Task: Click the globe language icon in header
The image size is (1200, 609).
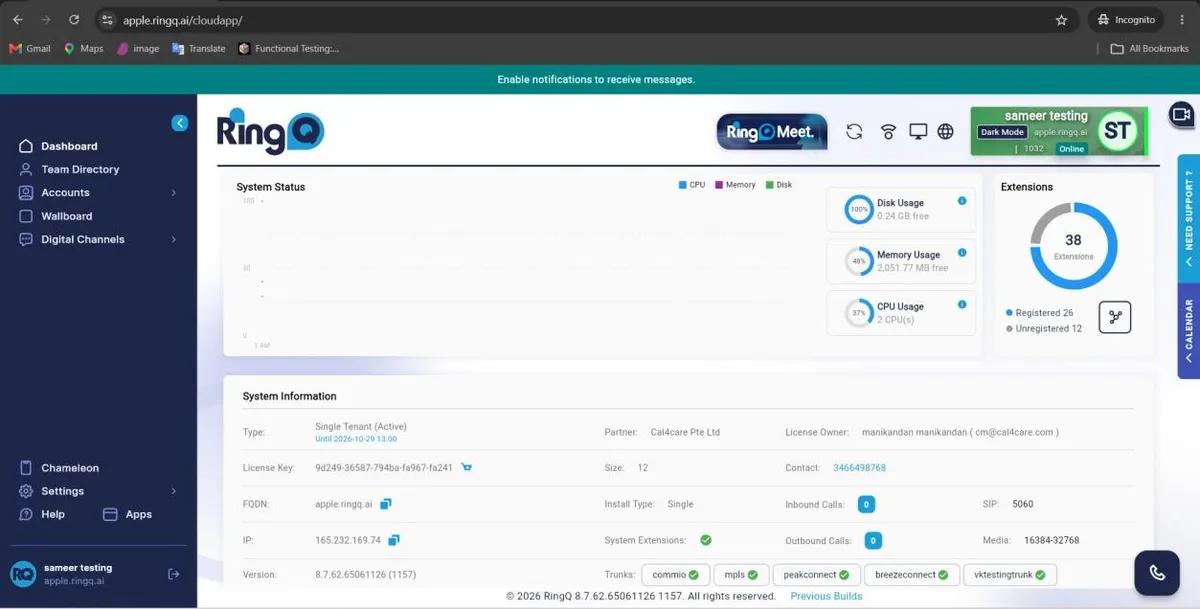Action: pos(945,132)
